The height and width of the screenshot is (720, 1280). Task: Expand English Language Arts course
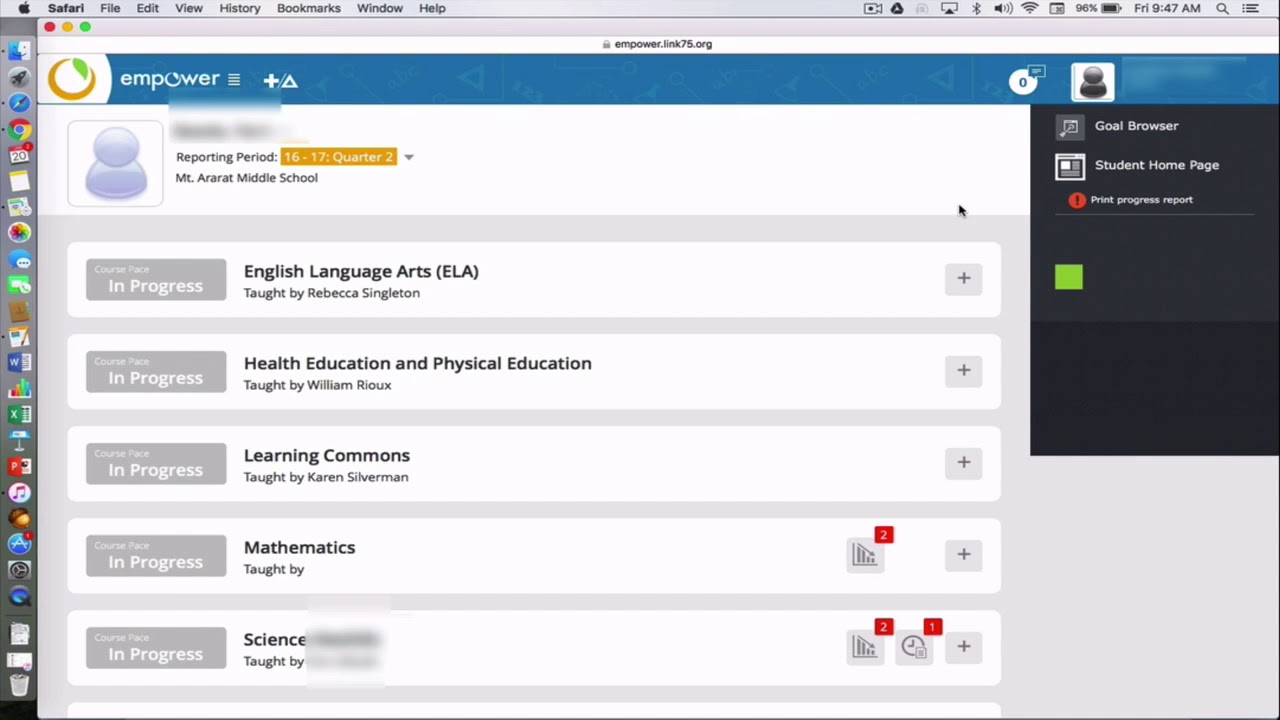963,279
